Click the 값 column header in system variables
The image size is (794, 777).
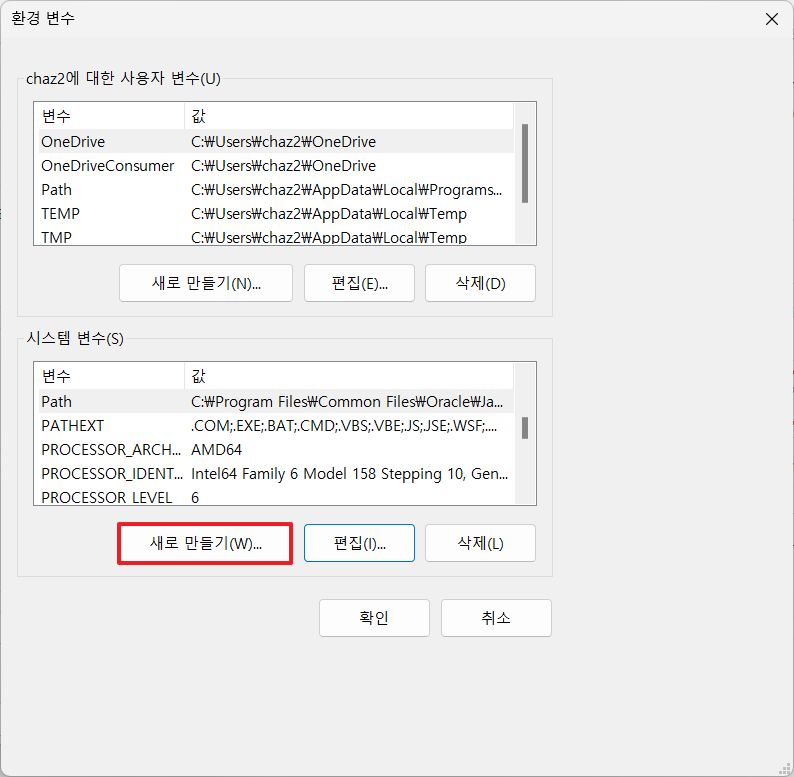349,376
